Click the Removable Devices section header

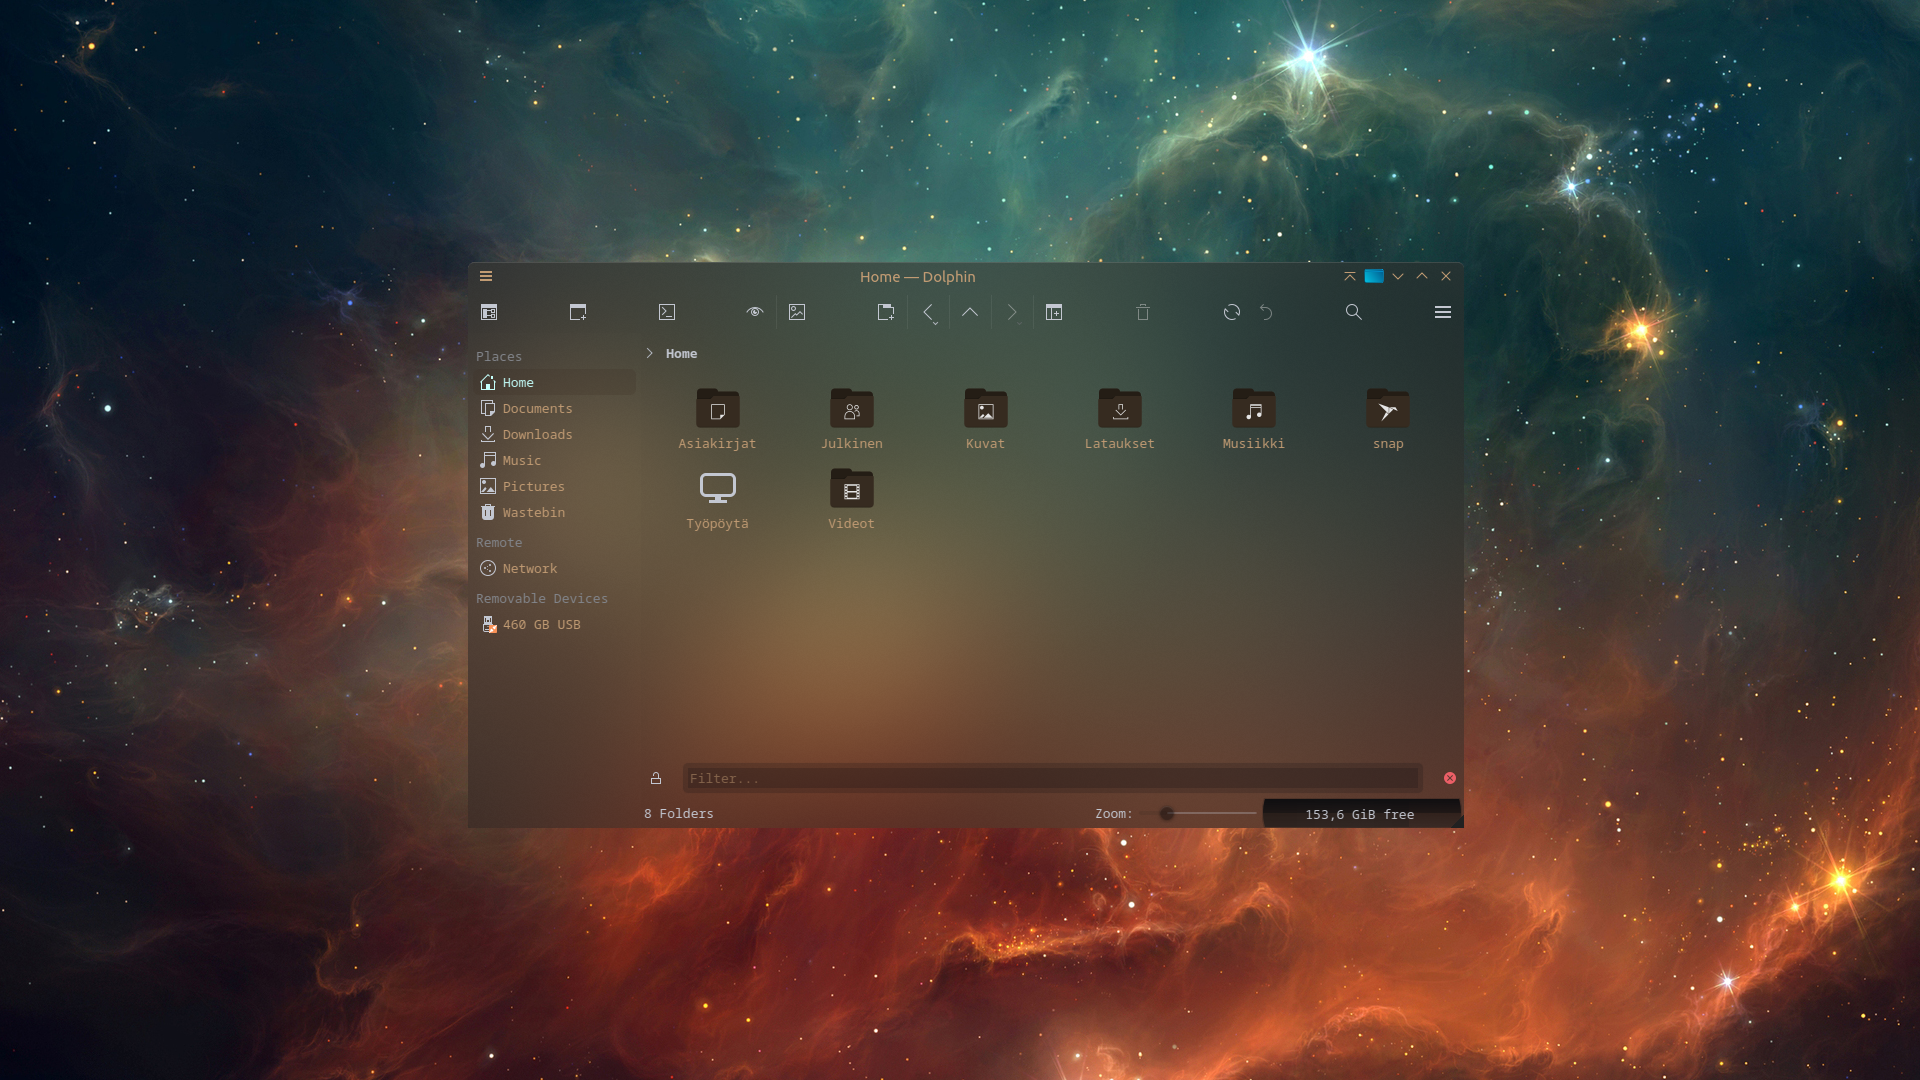(542, 598)
